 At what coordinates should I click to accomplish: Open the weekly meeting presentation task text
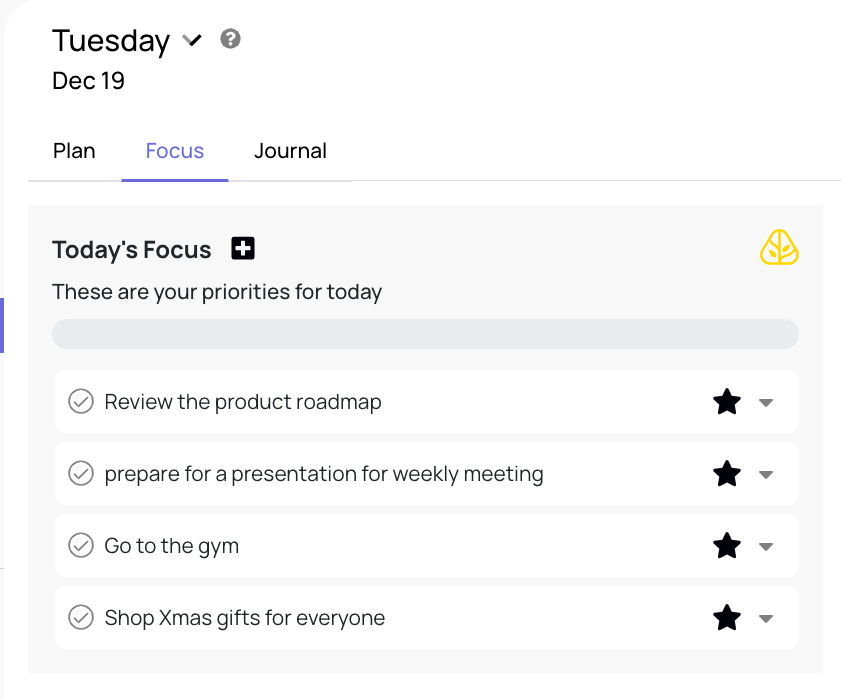(324, 474)
